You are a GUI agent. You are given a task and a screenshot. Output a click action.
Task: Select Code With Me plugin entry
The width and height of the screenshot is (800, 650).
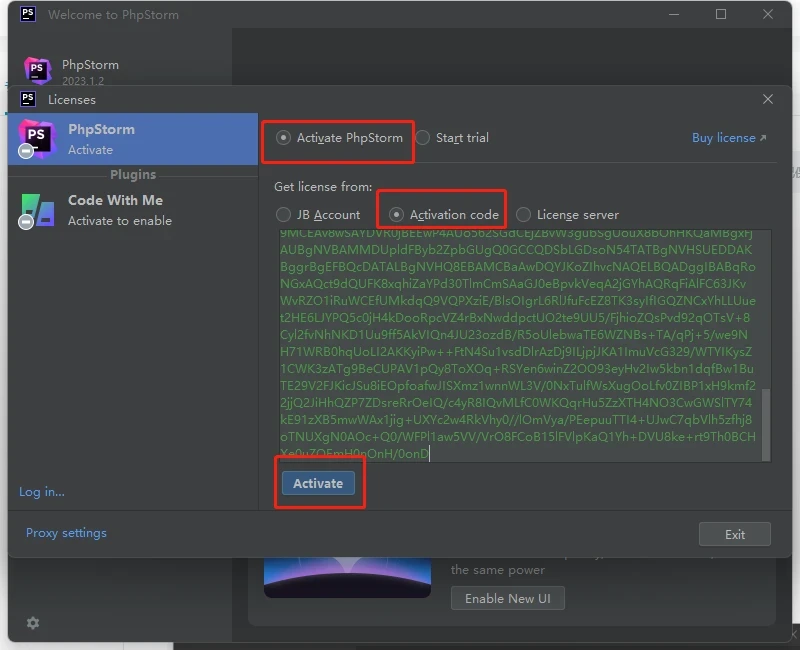133,210
